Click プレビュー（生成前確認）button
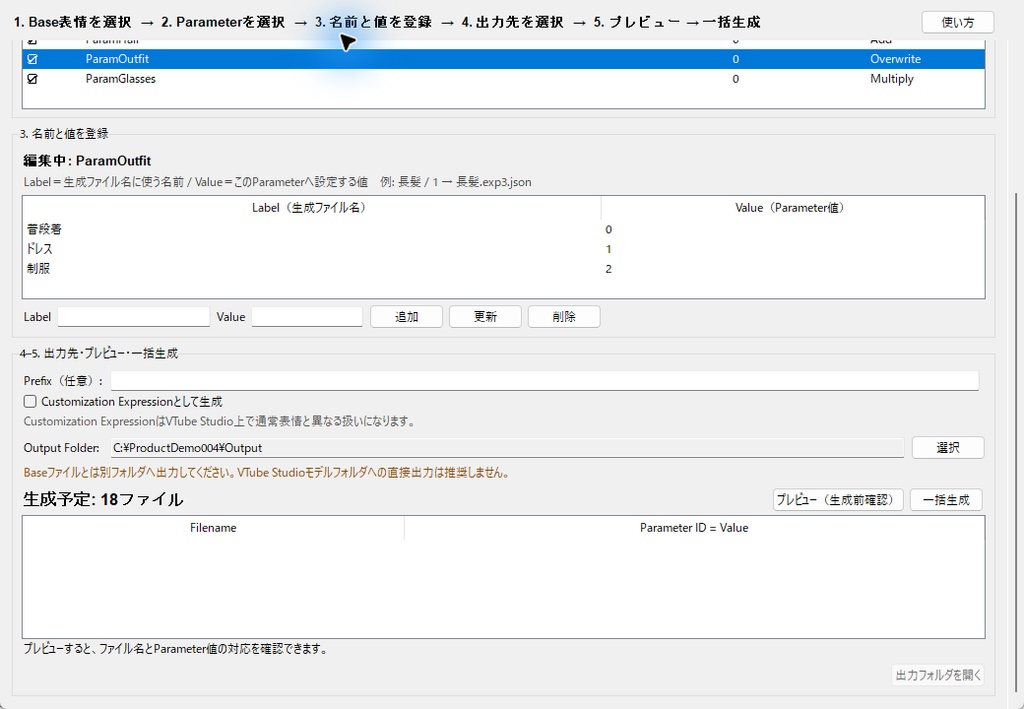The width and height of the screenshot is (1024, 709). (x=838, y=500)
